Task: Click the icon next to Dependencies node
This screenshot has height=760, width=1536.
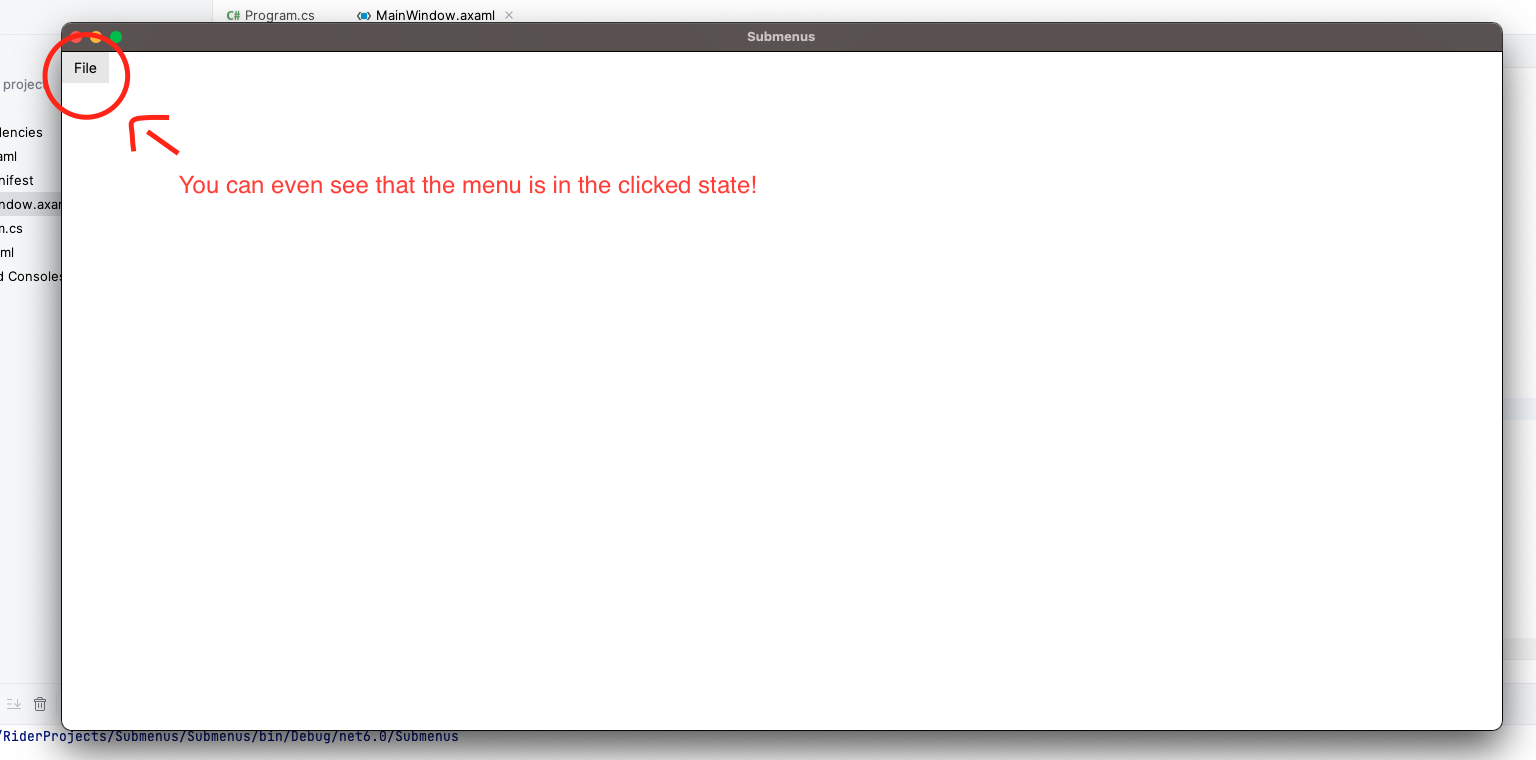Action: coord(0,132)
